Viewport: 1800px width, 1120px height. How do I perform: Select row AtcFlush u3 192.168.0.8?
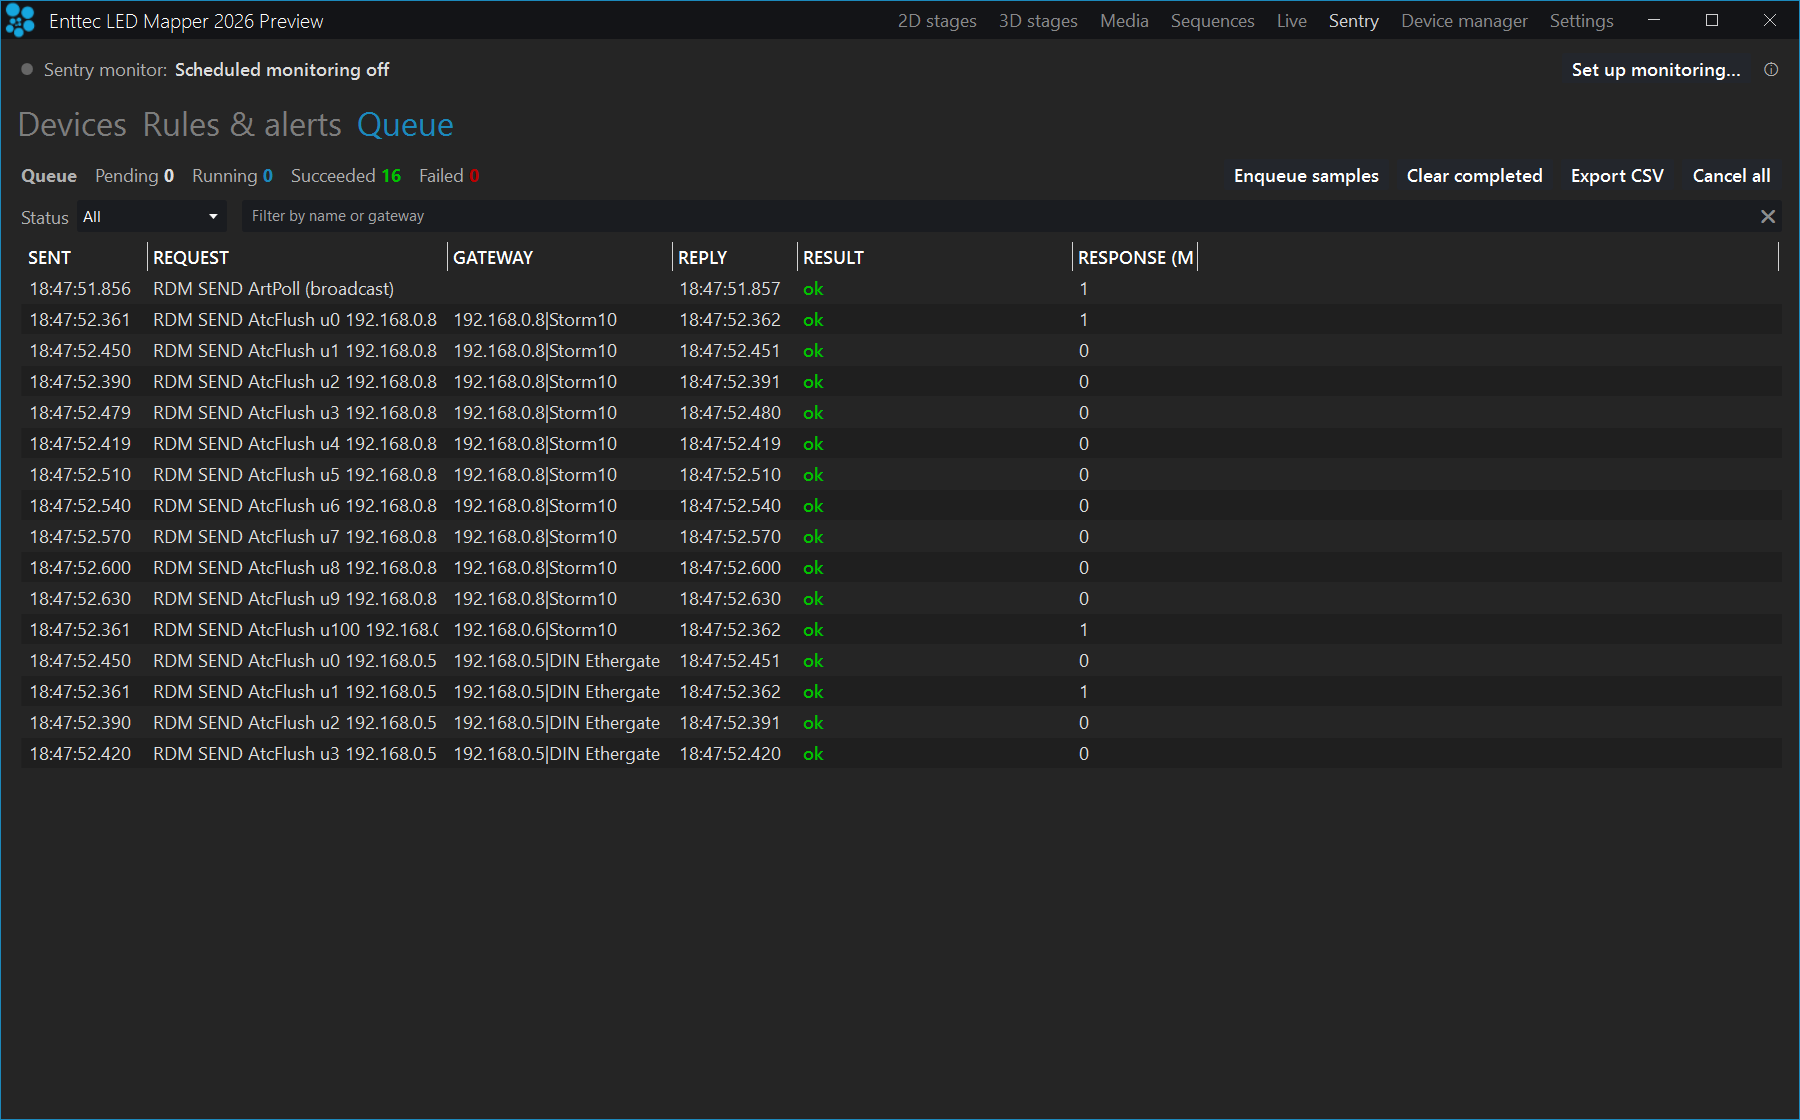point(901,413)
